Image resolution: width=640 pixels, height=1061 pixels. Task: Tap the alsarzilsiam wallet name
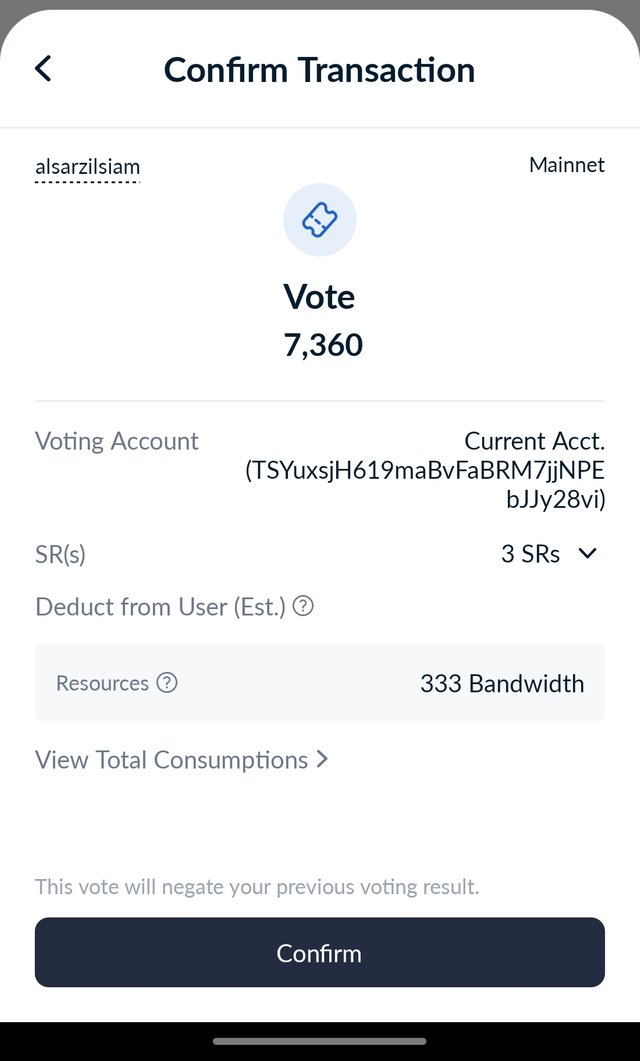click(x=87, y=166)
